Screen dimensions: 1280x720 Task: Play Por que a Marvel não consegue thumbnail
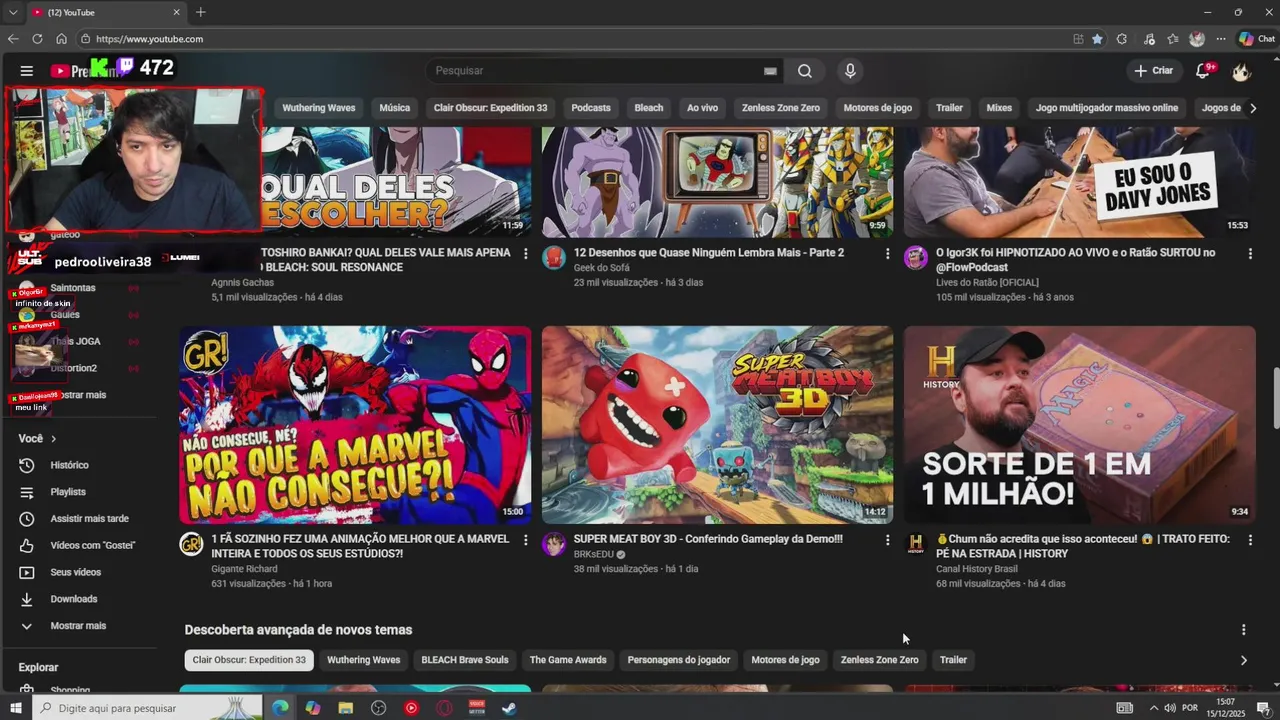(x=355, y=425)
